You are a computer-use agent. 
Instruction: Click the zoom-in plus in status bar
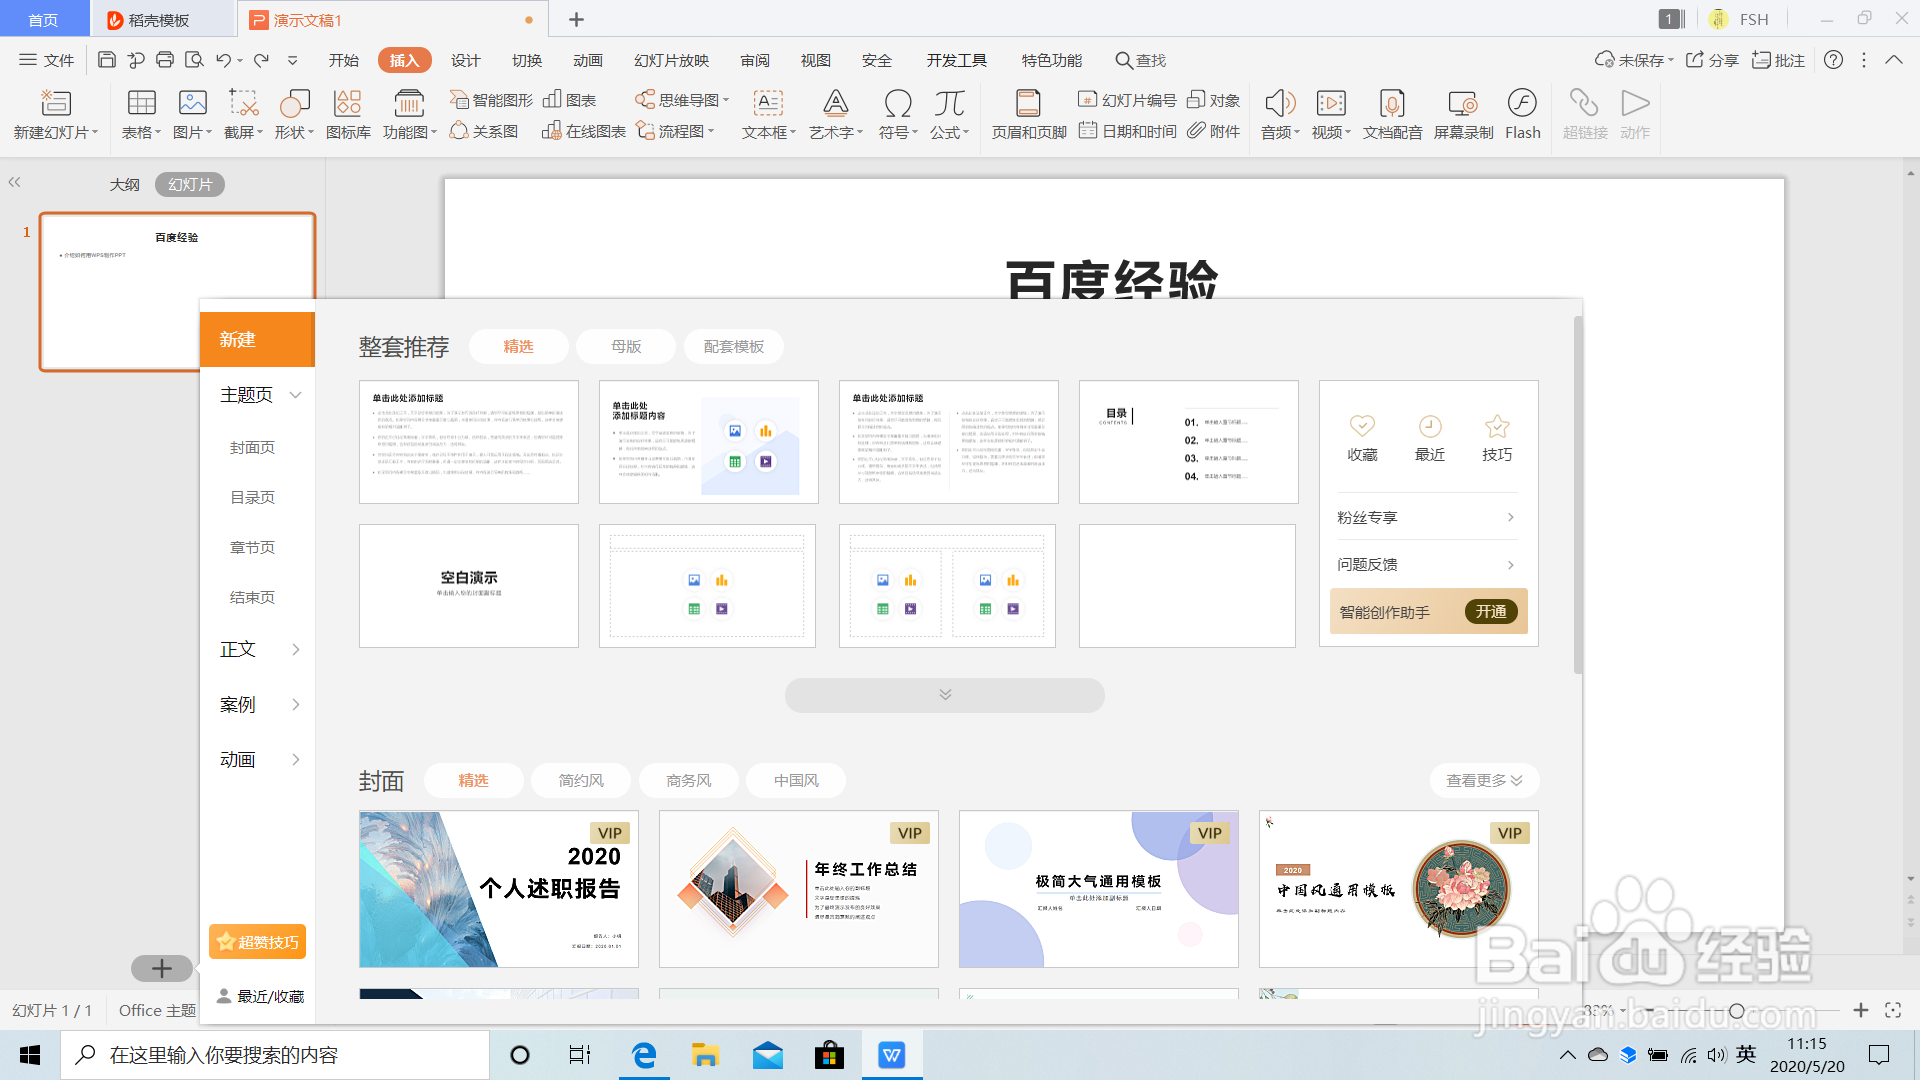coord(1860,1010)
